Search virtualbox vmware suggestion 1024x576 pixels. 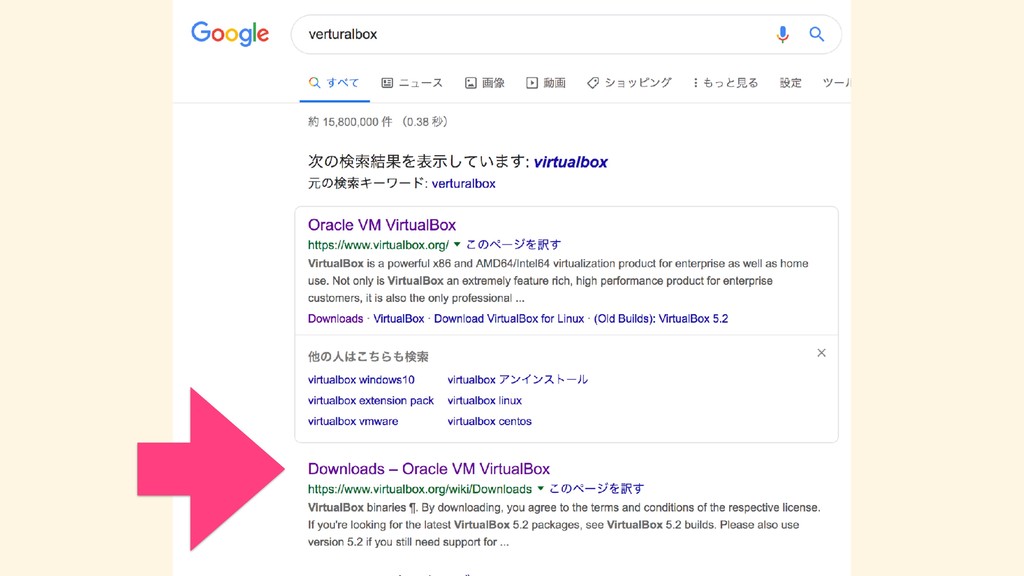353,421
